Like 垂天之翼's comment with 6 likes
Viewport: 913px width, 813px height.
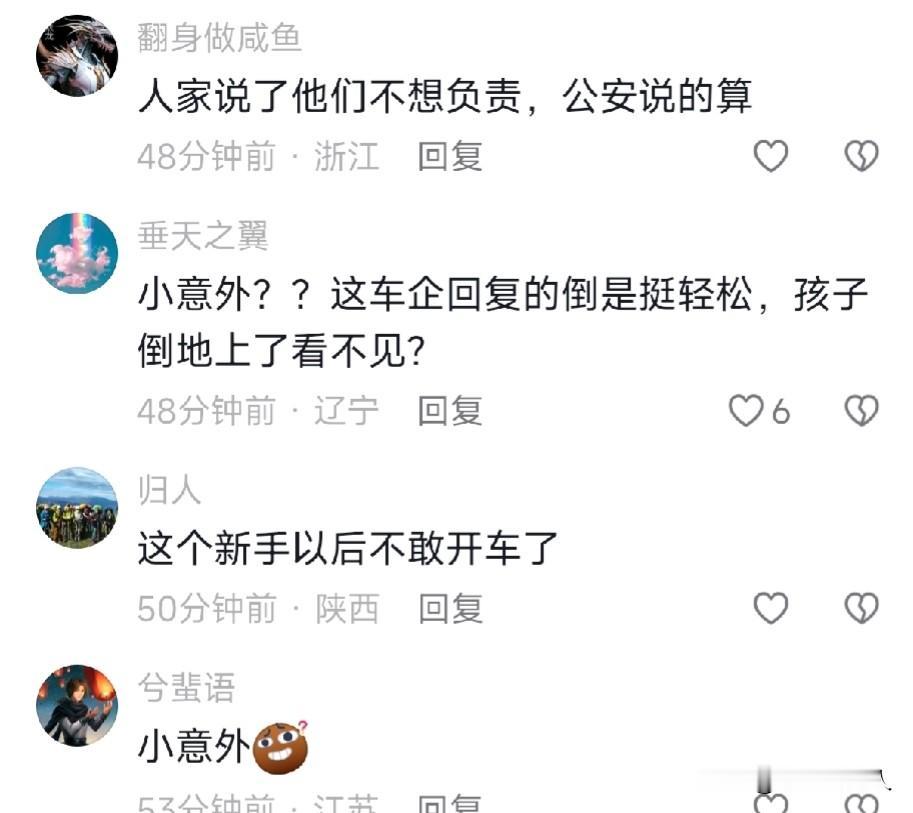coord(746,411)
